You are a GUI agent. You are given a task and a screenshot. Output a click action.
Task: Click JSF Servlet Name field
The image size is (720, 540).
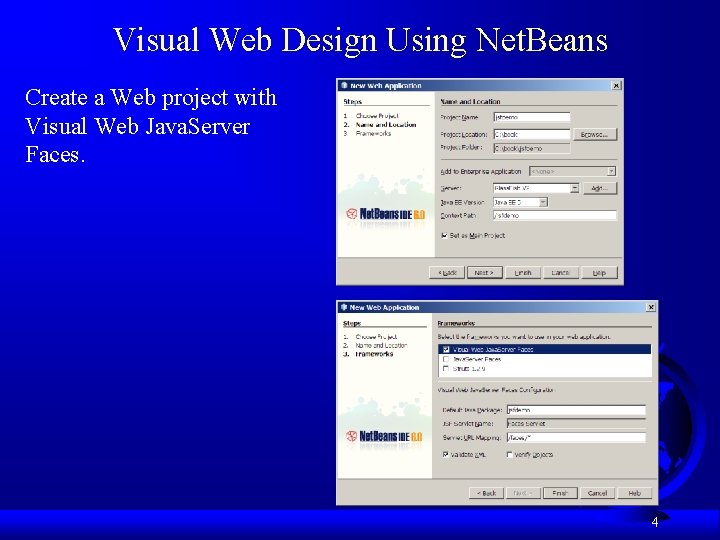point(576,423)
